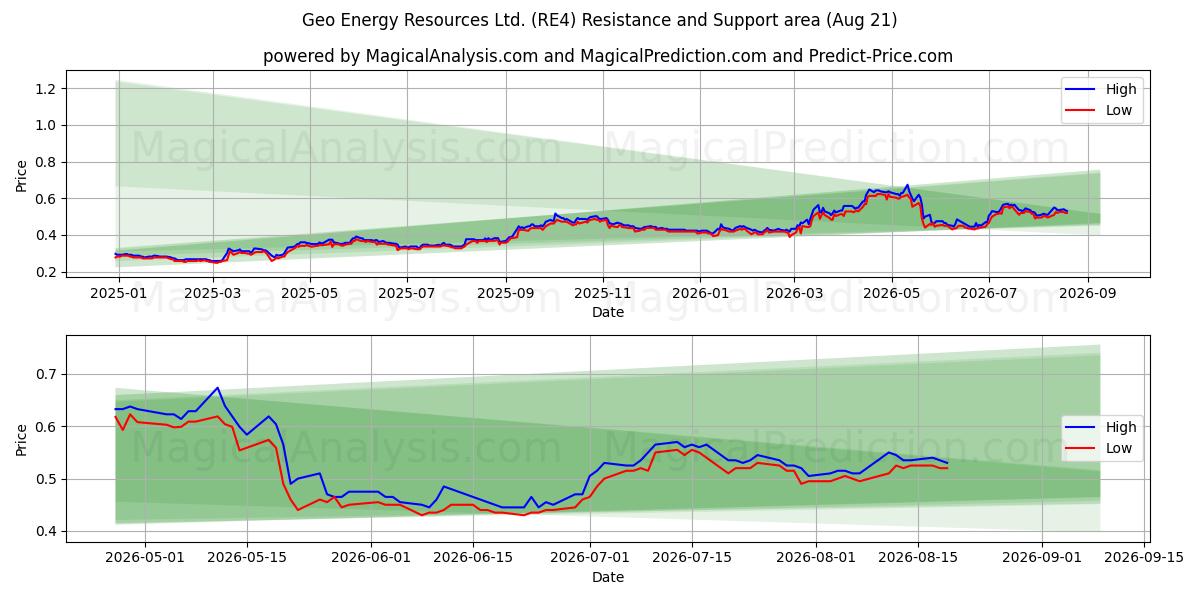The image size is (1200, 600).
Task: Click the '2026-06-15' tick label
Action: coord(473,558)
